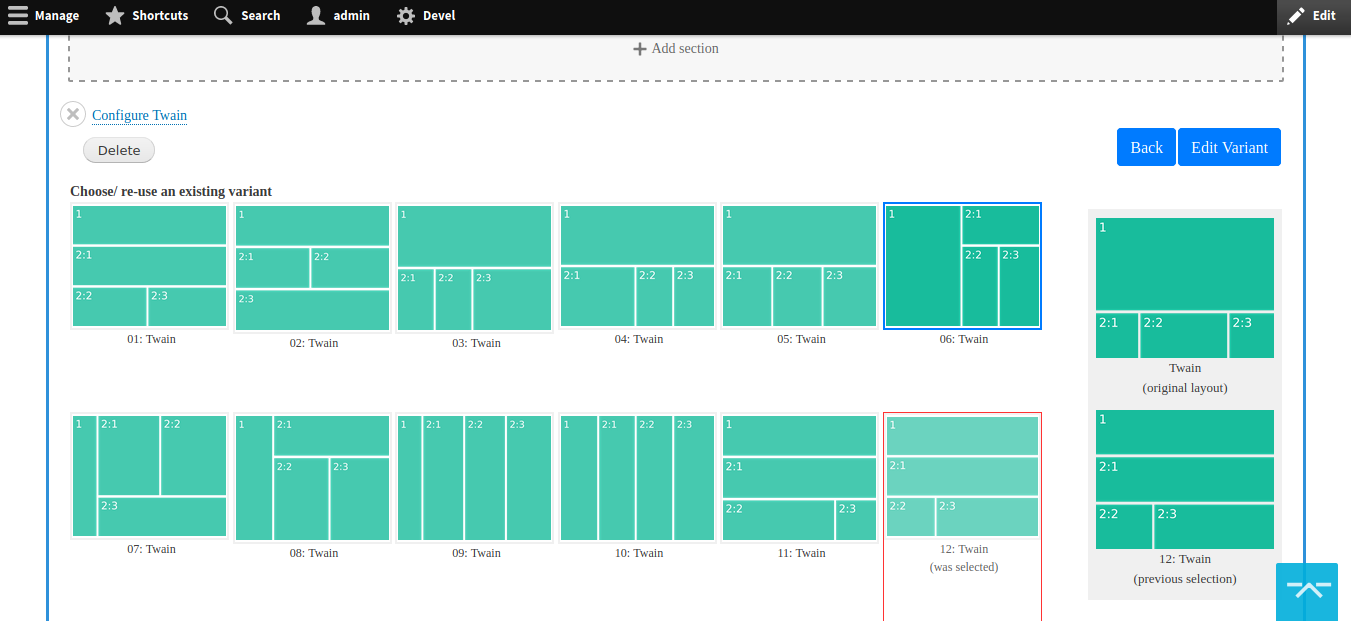Click the Add section plus link
1351x621 pixels.
tap(676, 48)
